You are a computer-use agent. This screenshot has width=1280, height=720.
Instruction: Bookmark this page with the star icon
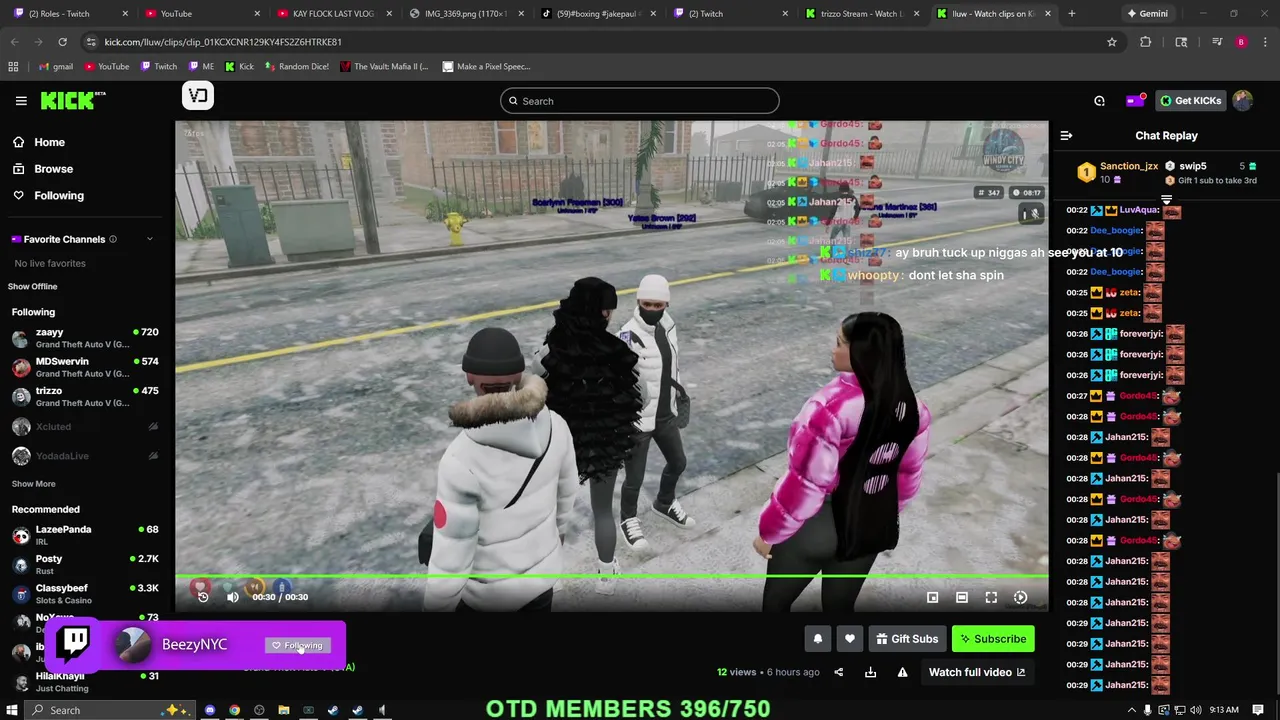pyautogui.click(x=1111, y=42)
